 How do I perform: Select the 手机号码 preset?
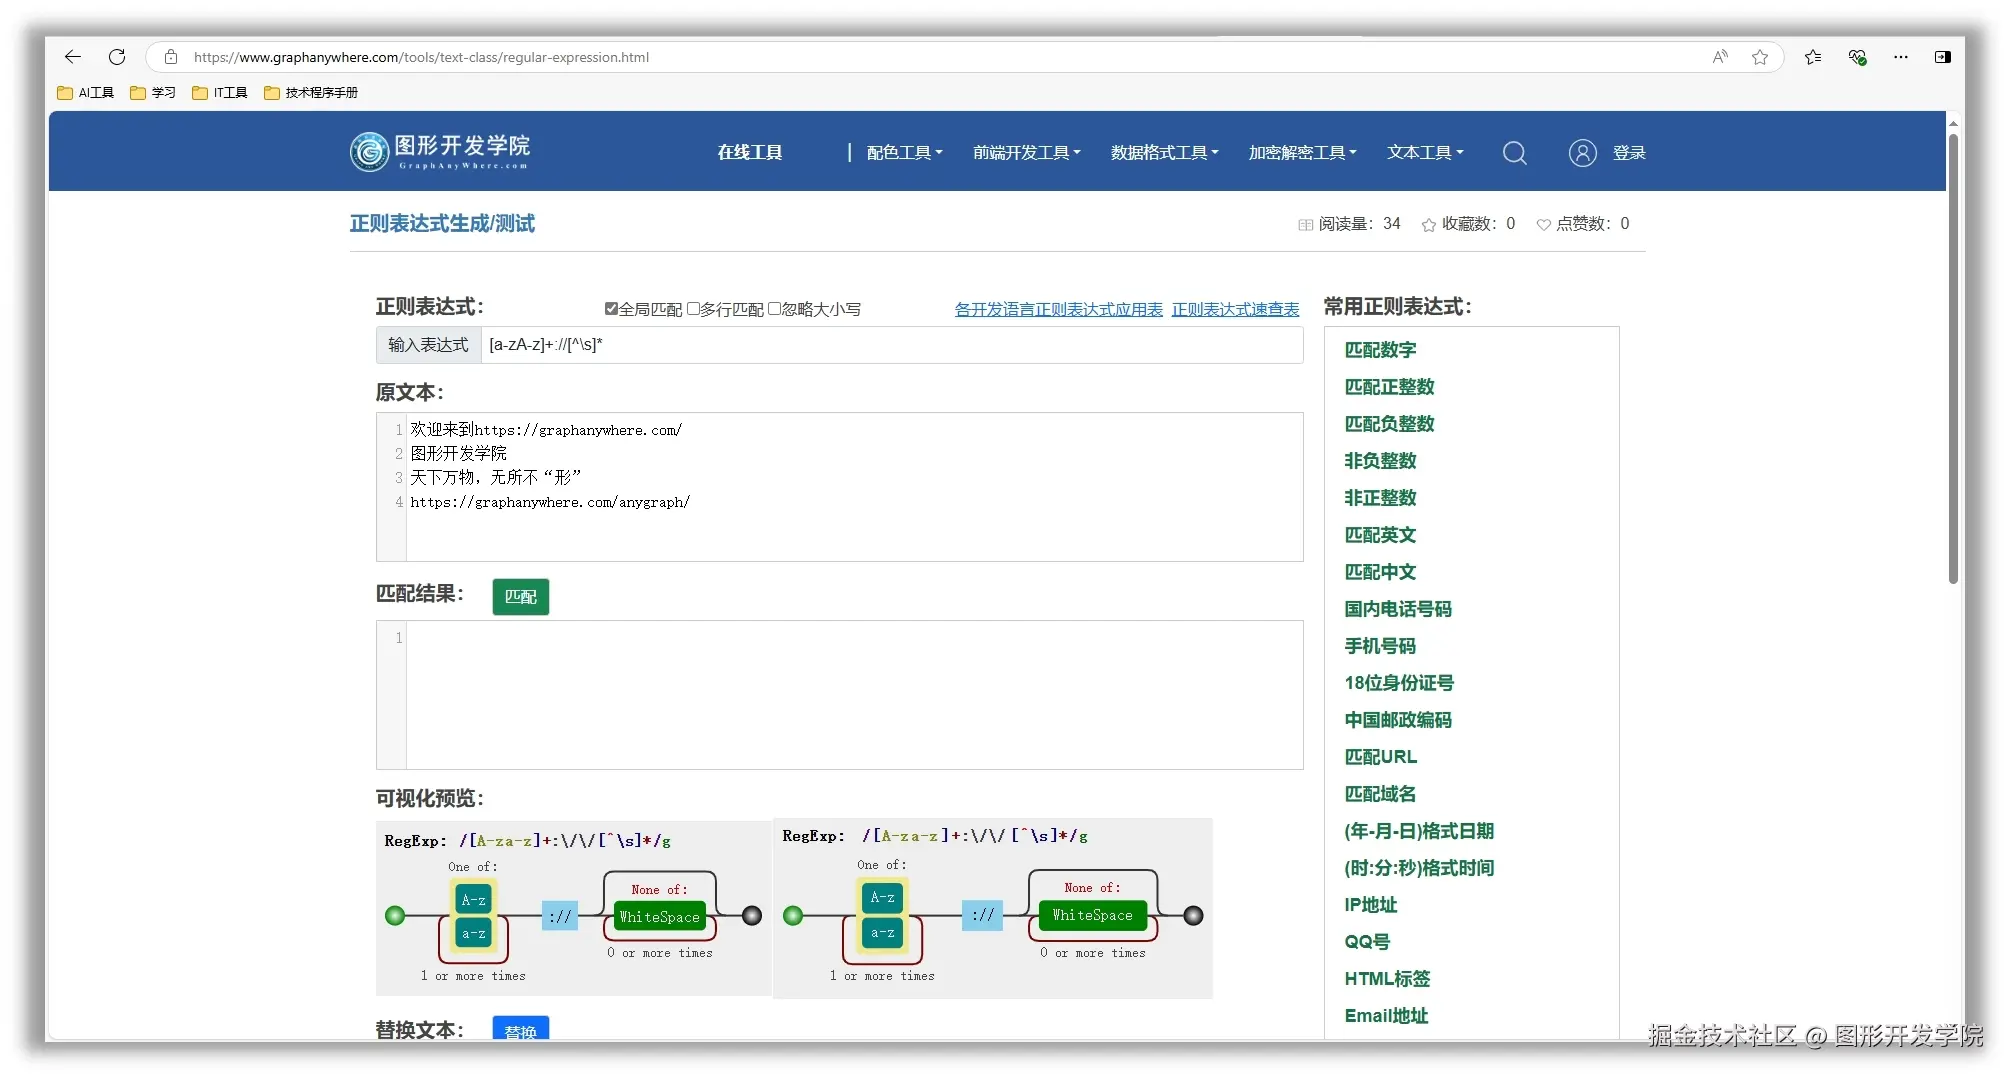tap(1380, 646)
